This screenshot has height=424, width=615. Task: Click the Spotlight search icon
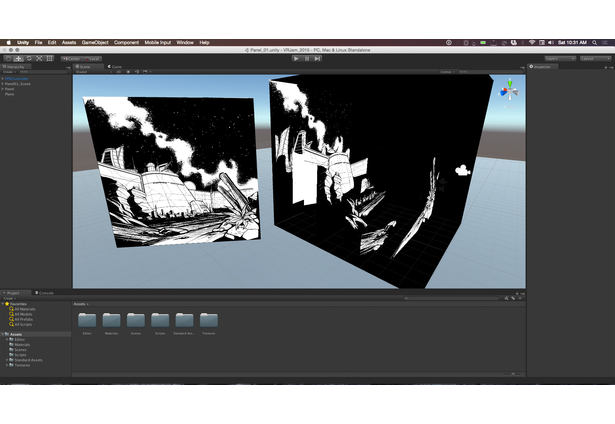(595, 42)
